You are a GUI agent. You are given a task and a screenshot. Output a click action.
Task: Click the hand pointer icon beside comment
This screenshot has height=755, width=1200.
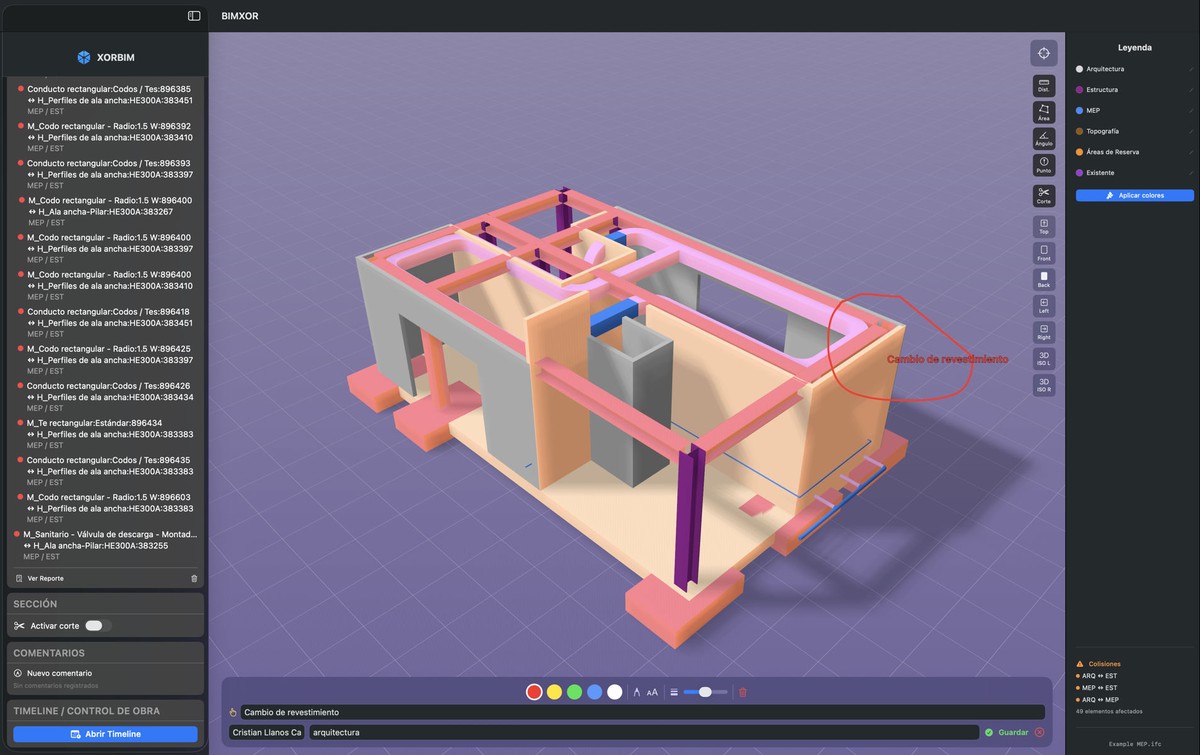click(x=233, y=712)
